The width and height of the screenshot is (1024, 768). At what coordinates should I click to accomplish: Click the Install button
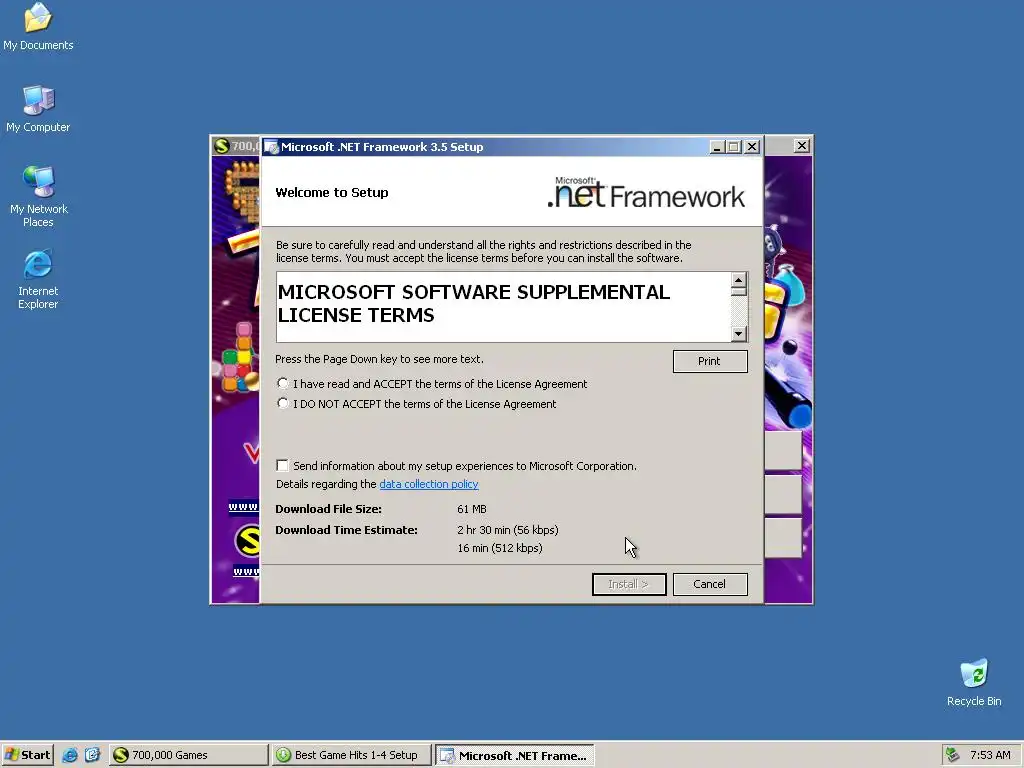click(x=629, y=584)
